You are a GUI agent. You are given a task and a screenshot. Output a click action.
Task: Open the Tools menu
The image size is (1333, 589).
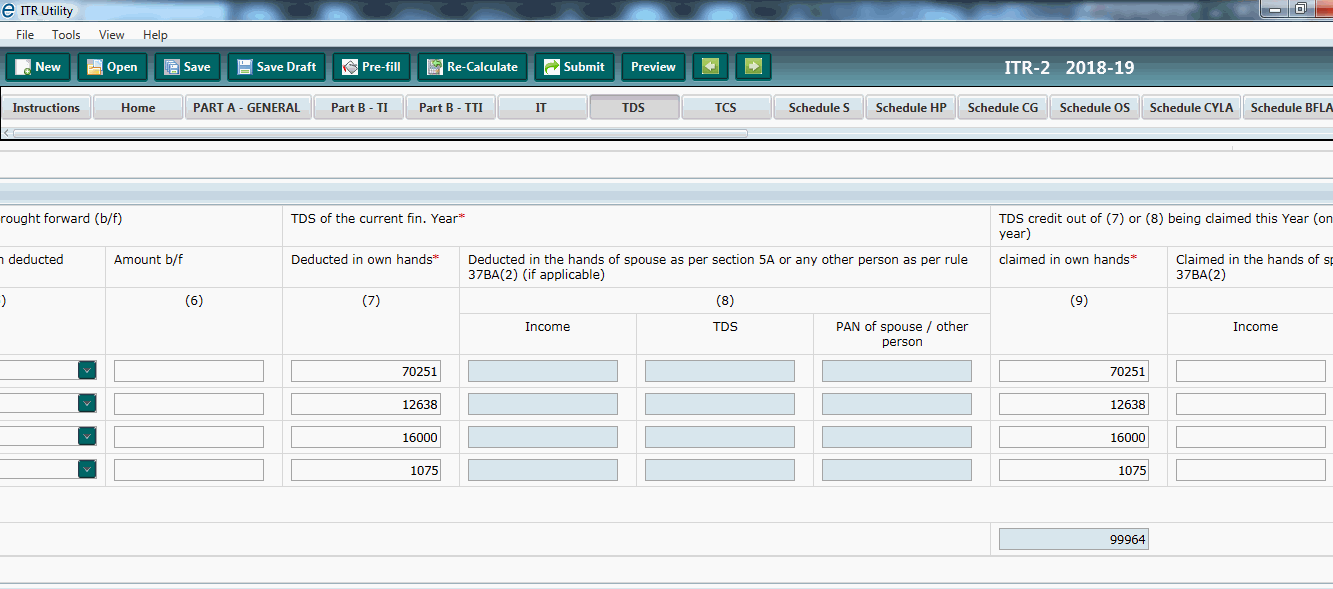pos(66,35)
